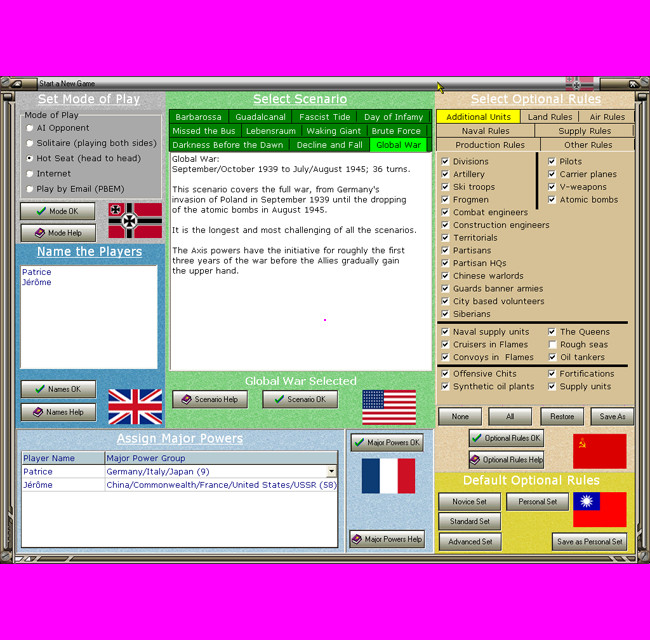
Task: Select the Global War scenario tab
Action: coord(398,145)
